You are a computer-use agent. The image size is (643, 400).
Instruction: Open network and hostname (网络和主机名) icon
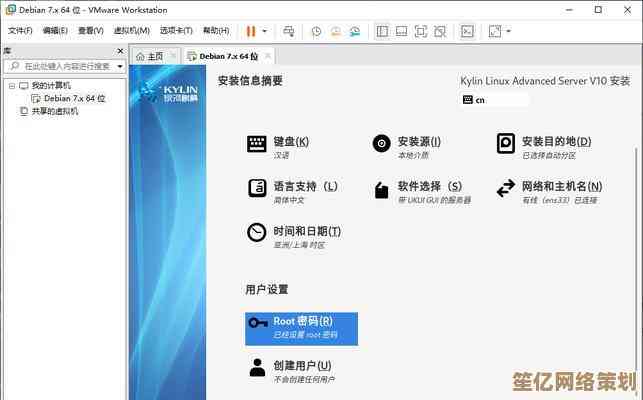pos(505,188)
